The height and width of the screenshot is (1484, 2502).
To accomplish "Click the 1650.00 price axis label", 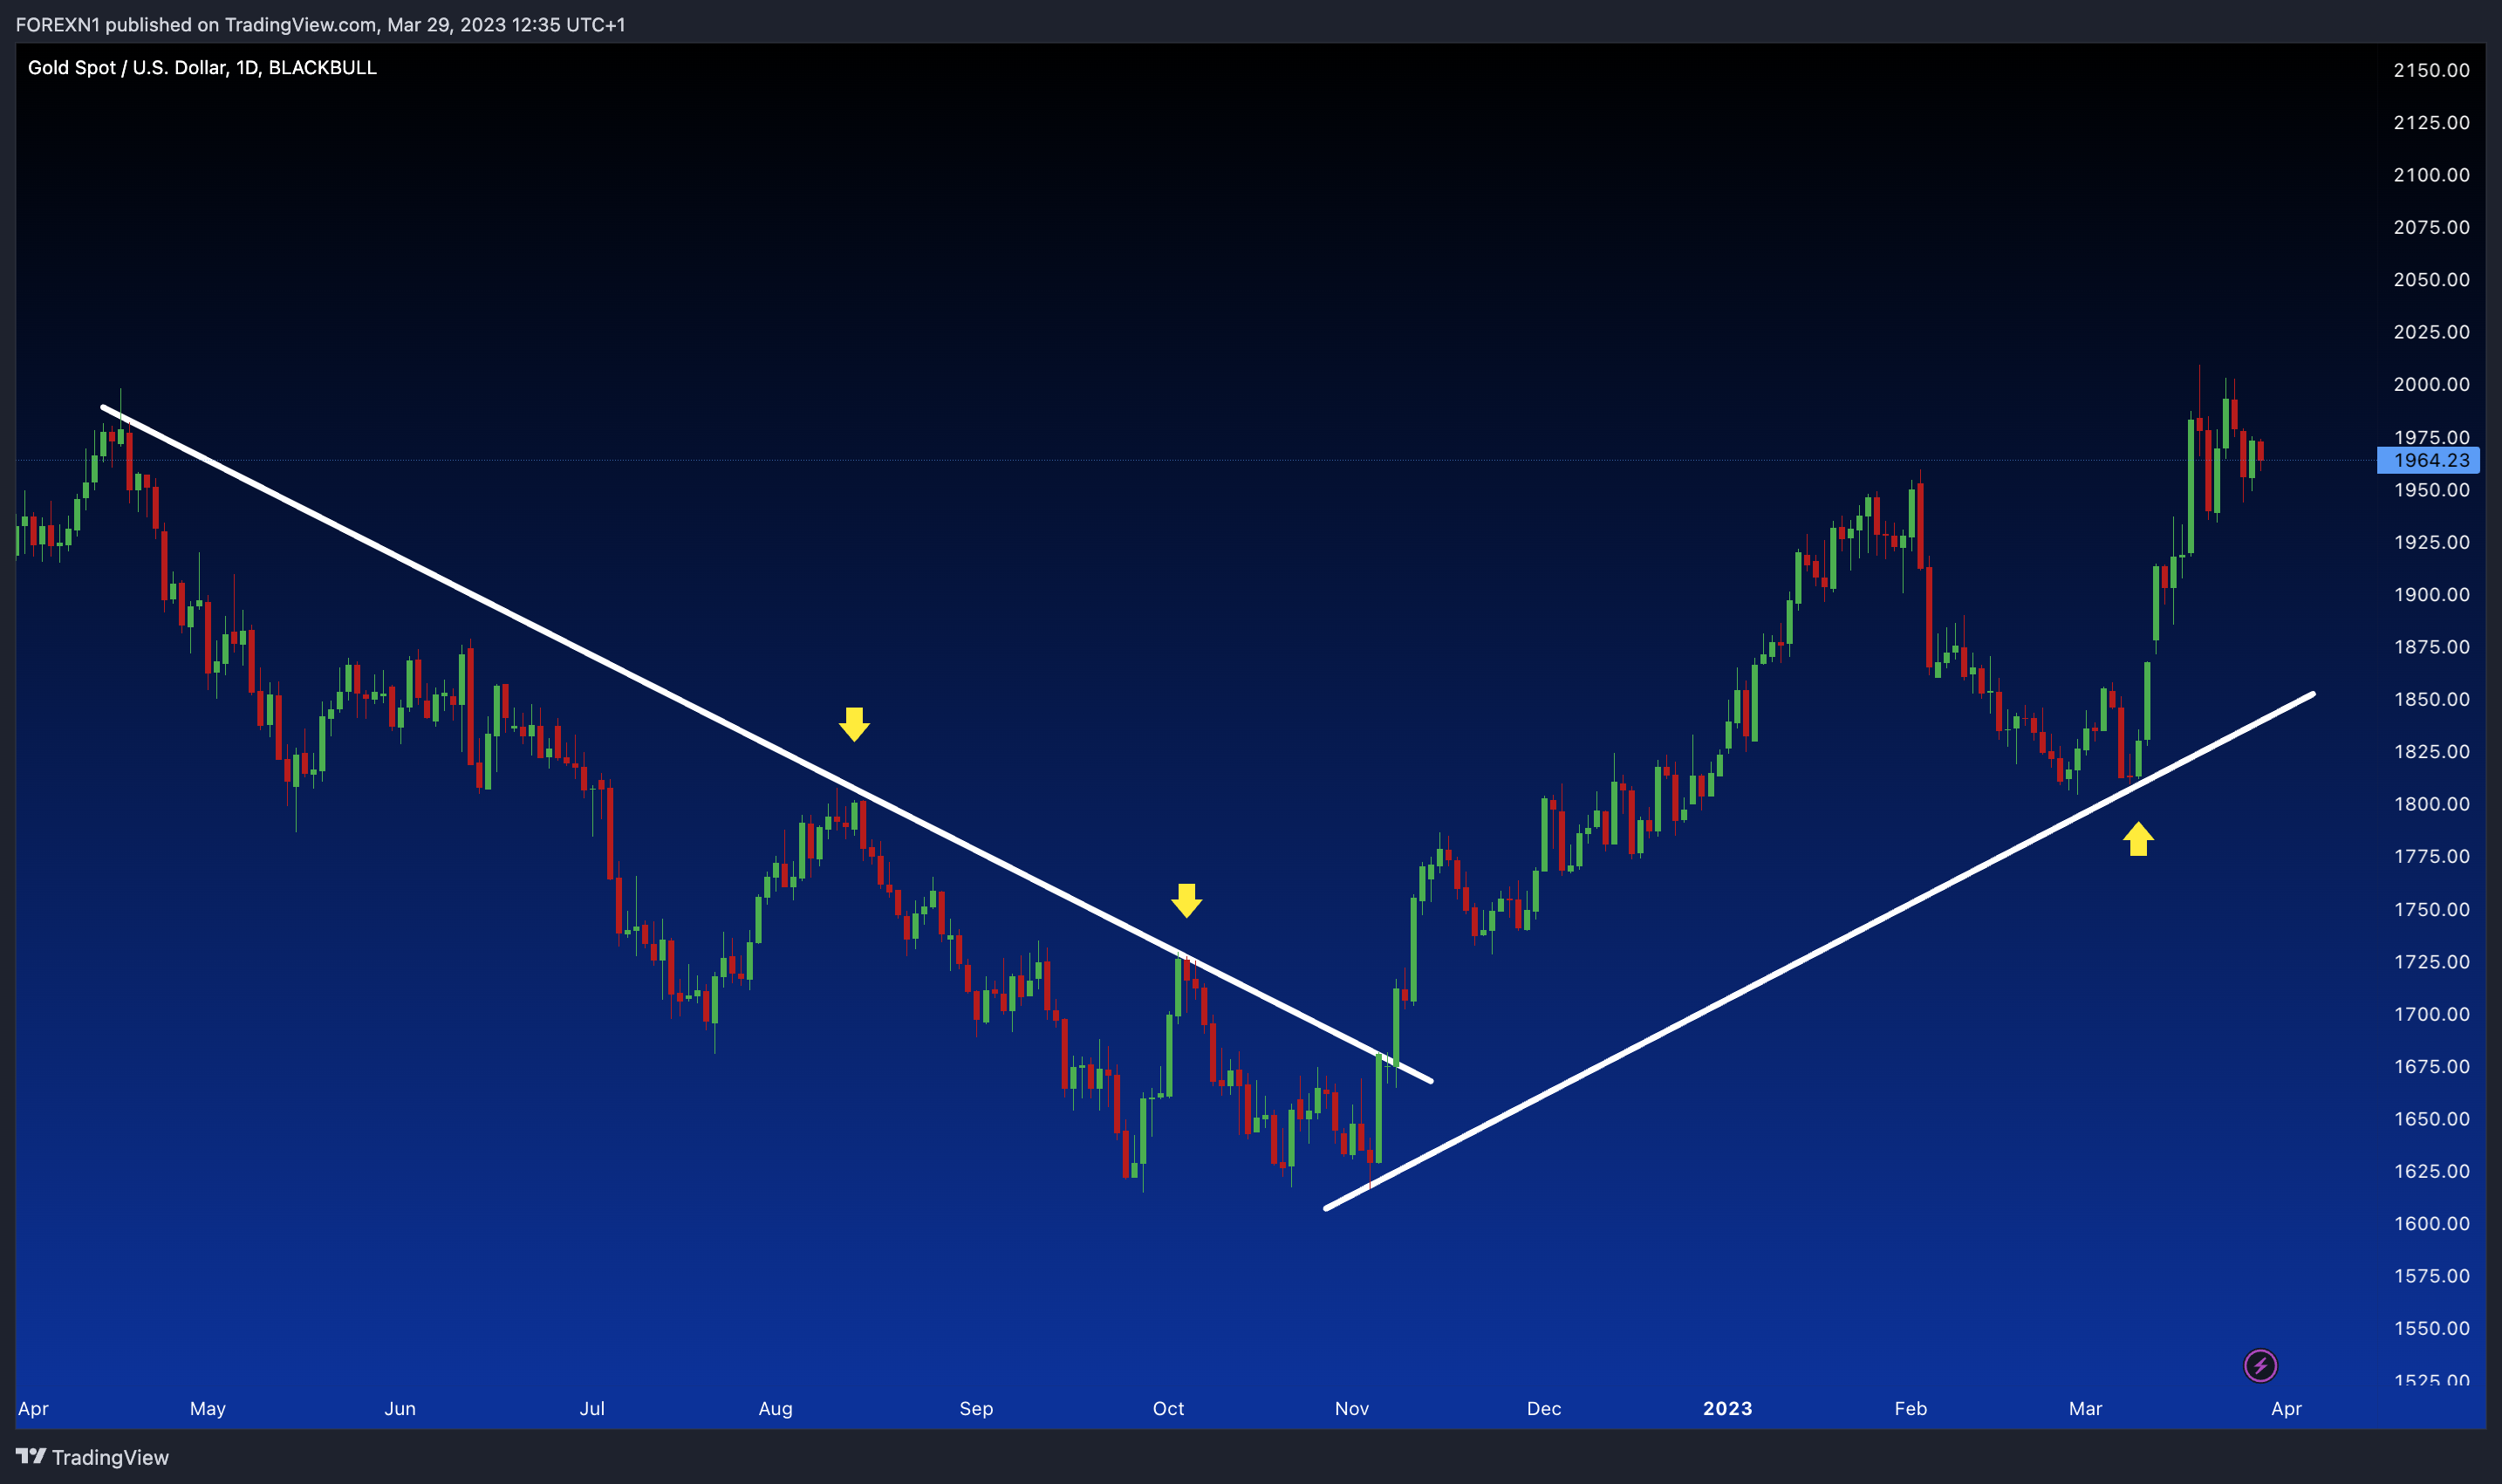I will click(2431, 1119).
